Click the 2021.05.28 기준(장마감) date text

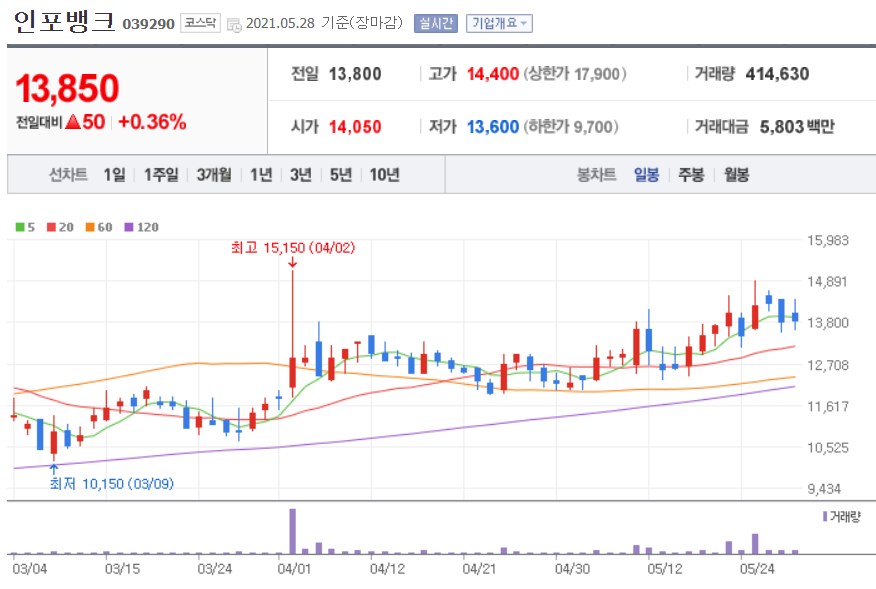coord(324,23)
